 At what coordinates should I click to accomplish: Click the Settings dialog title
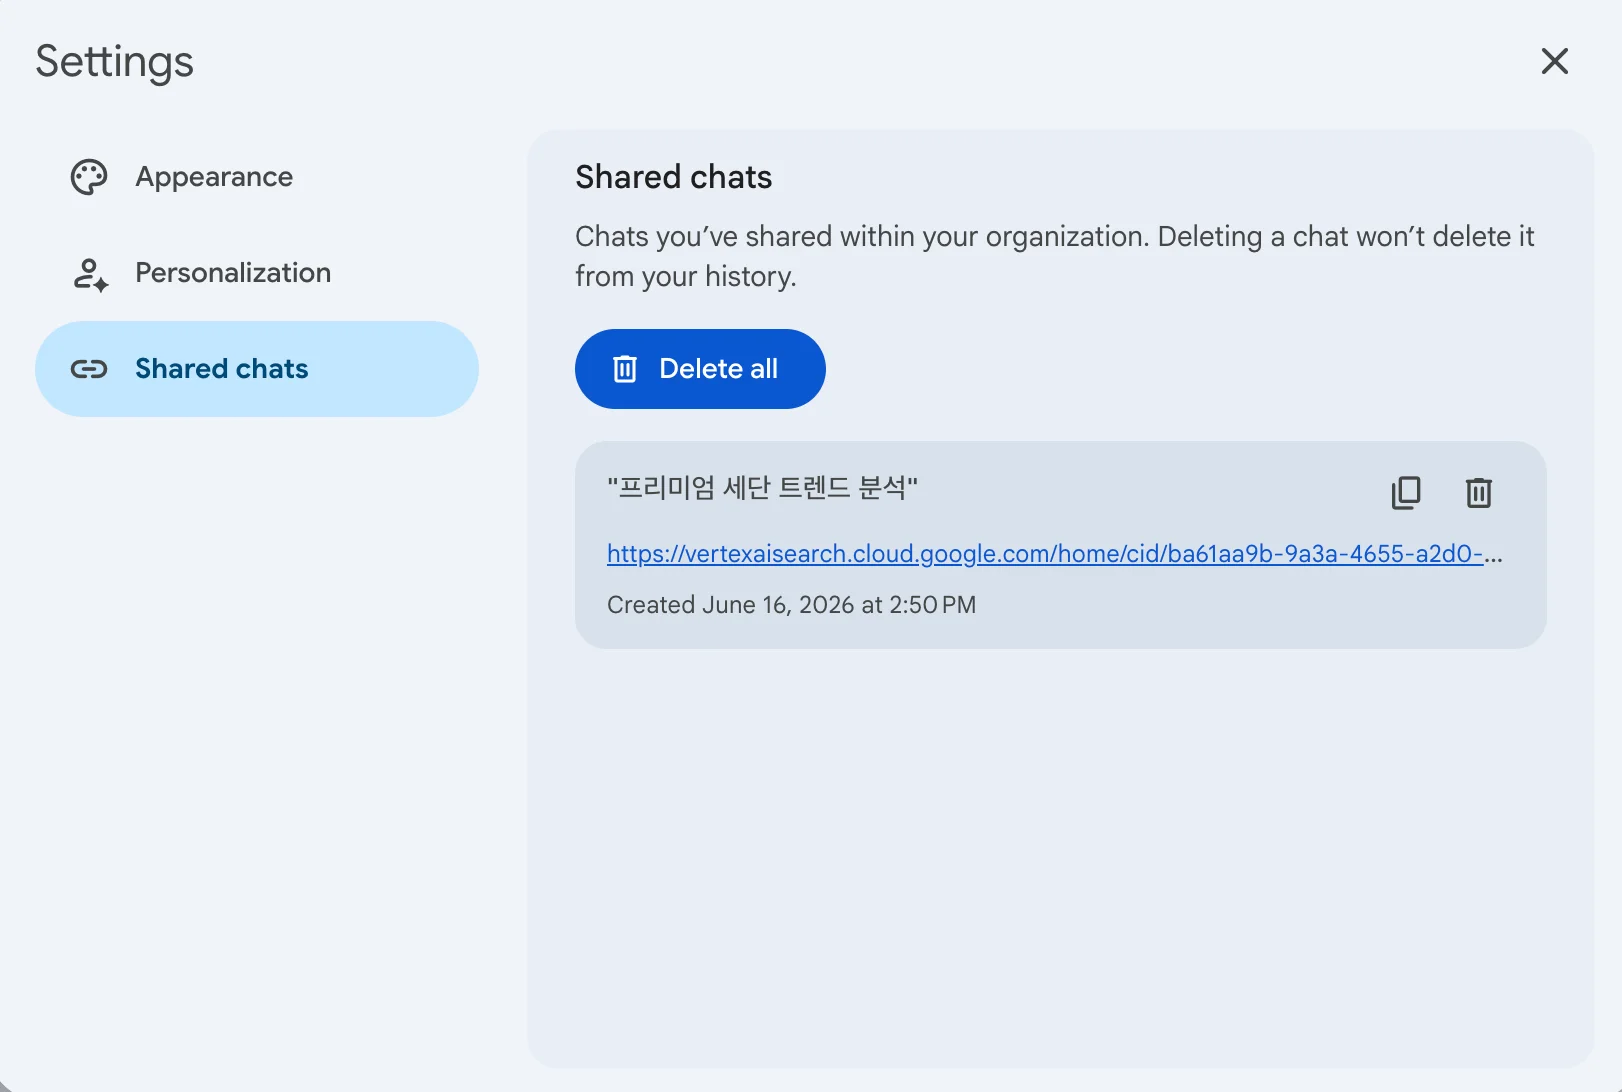pyautogui.click(x=114, y=62)
